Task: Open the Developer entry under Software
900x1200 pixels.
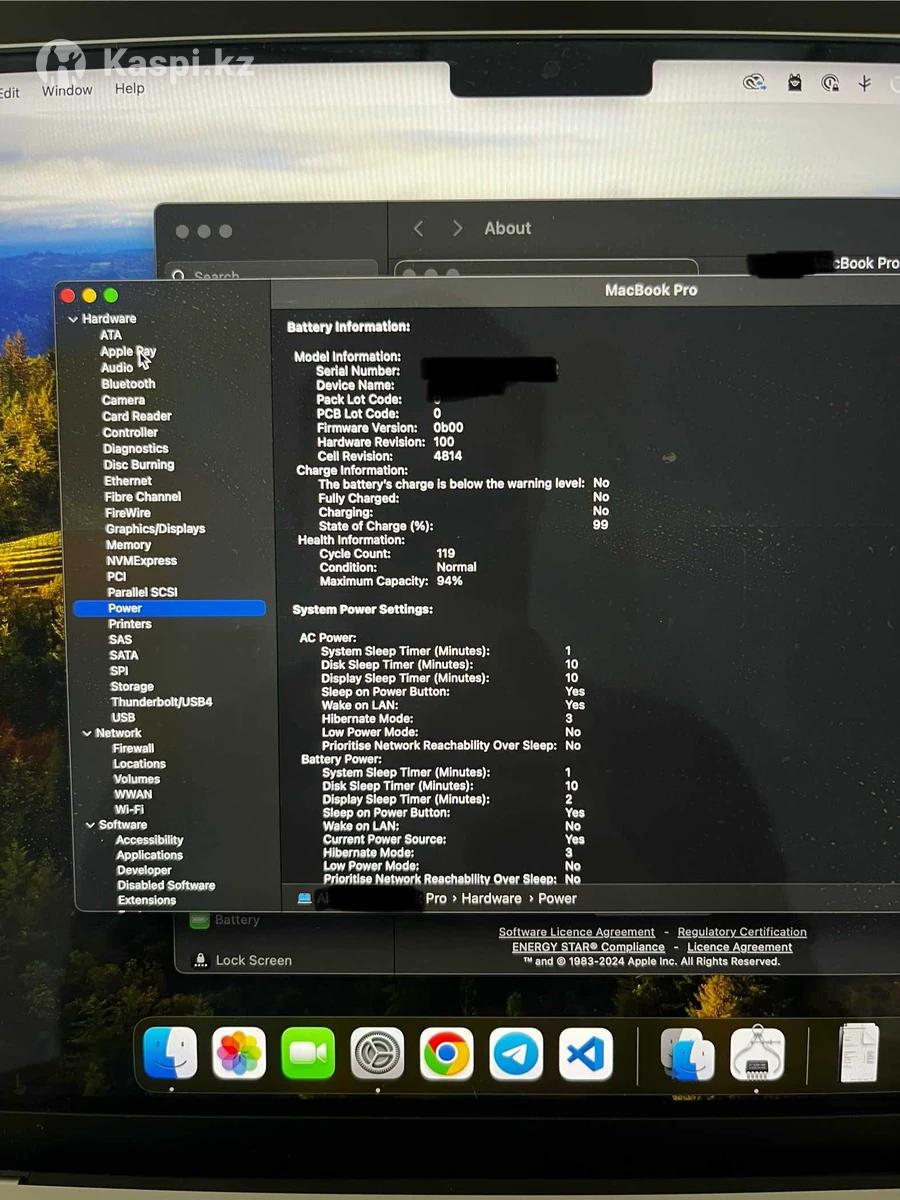Action: click(144, 870)
